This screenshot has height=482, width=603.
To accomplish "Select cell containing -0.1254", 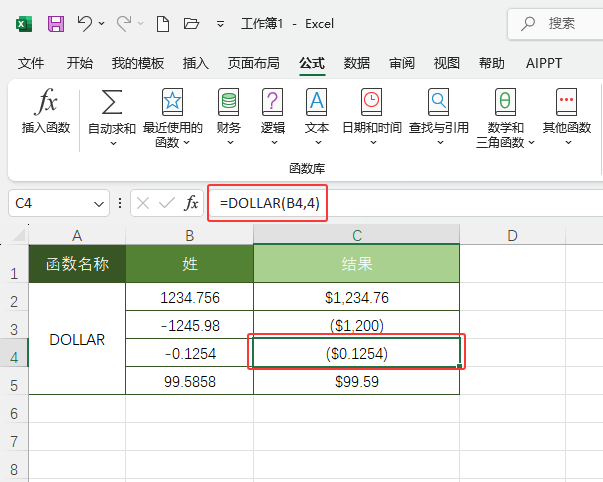I will (x=190, y=353).
